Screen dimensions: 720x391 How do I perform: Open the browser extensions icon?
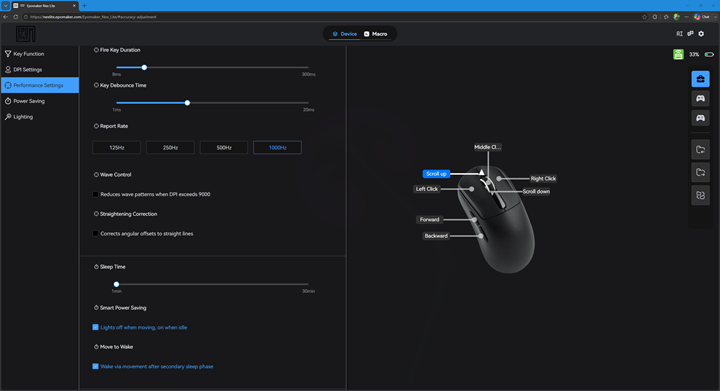655,17
